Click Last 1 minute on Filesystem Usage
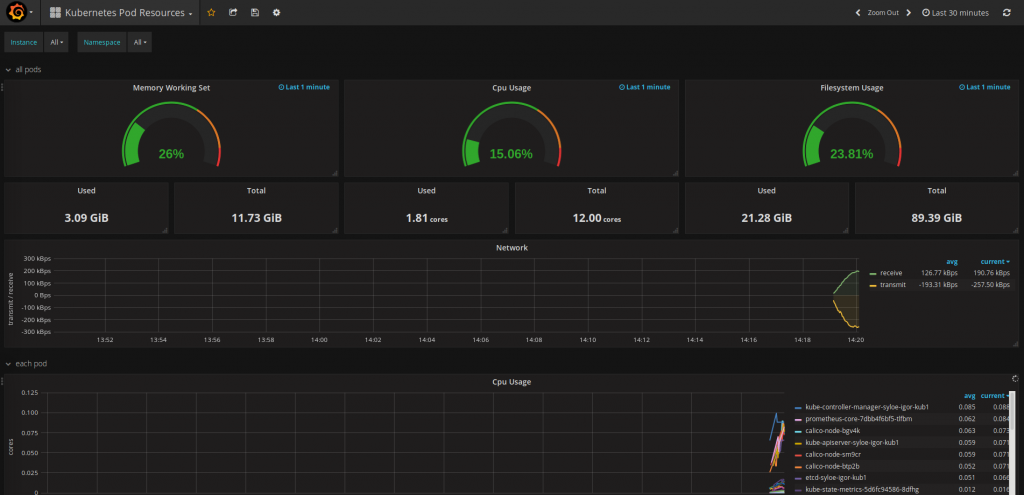1024x495 pixels. point(985,87)
